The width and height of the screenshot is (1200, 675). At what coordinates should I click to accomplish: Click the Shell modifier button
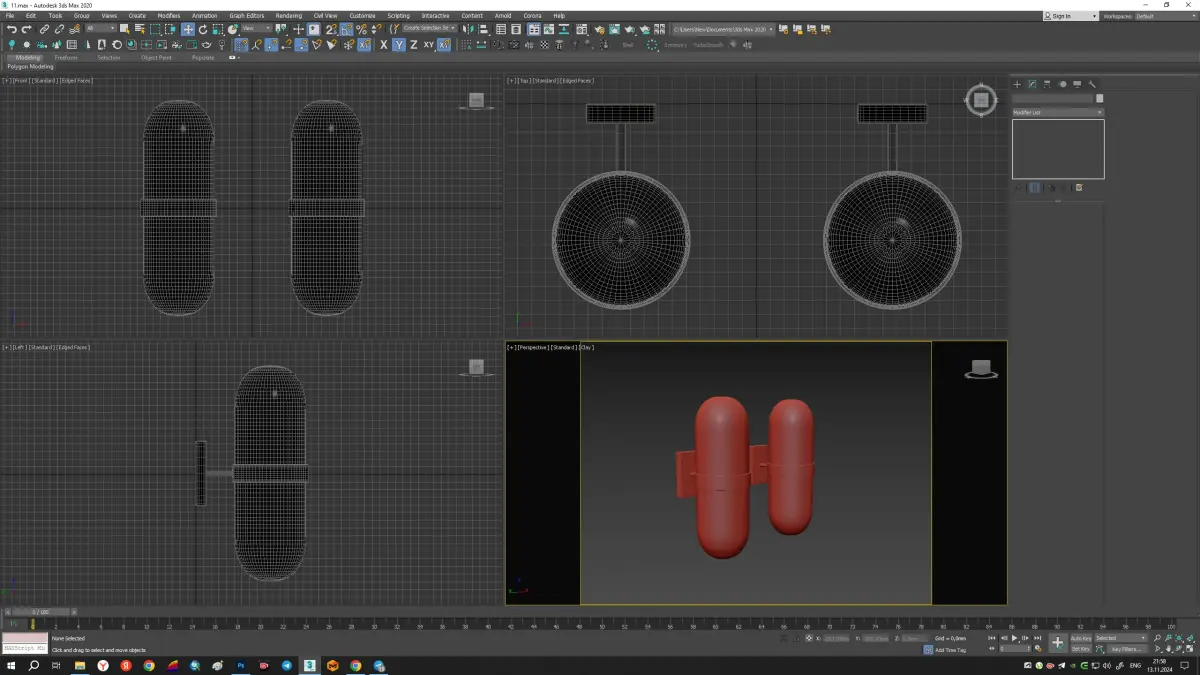[x=627, y=45]
